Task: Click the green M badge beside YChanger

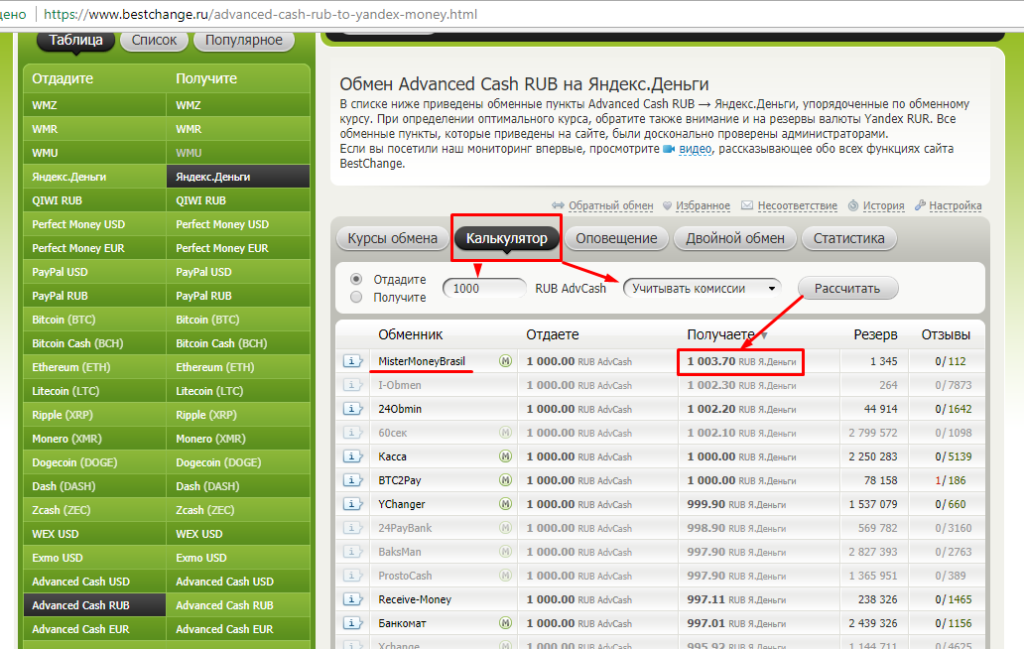Action: [505, 504]
